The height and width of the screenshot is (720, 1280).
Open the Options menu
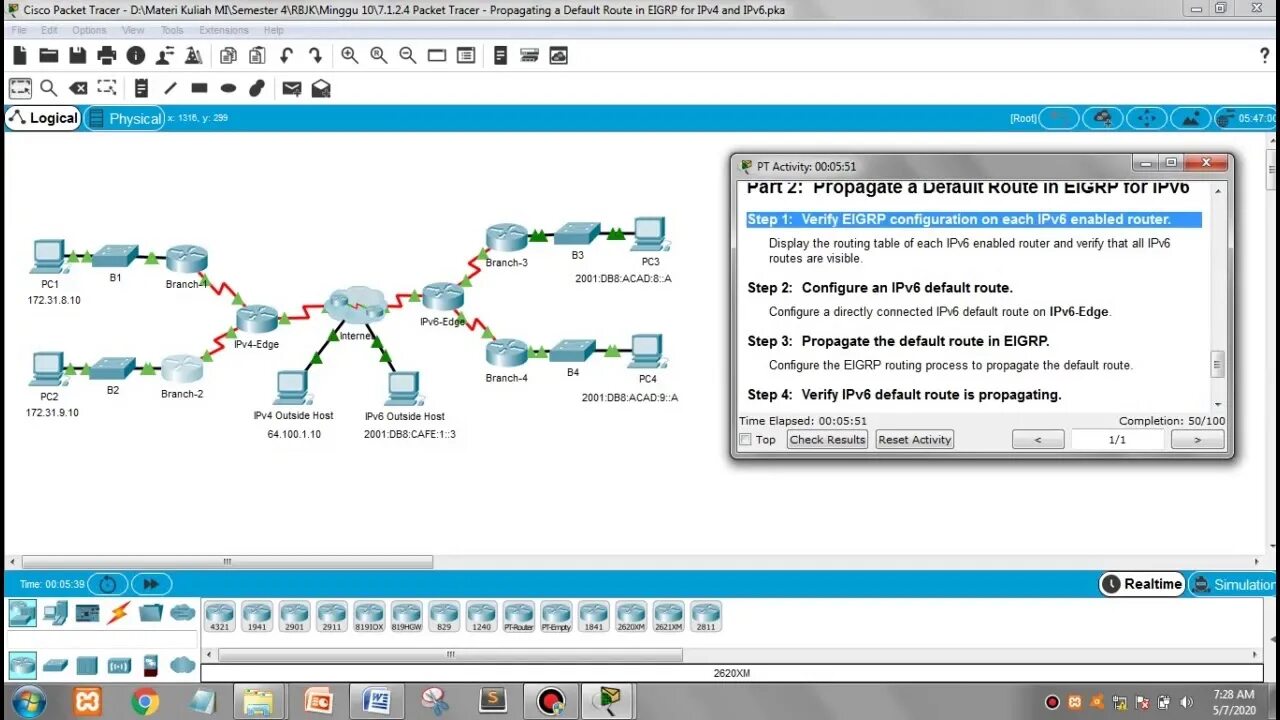coord(89,30)
